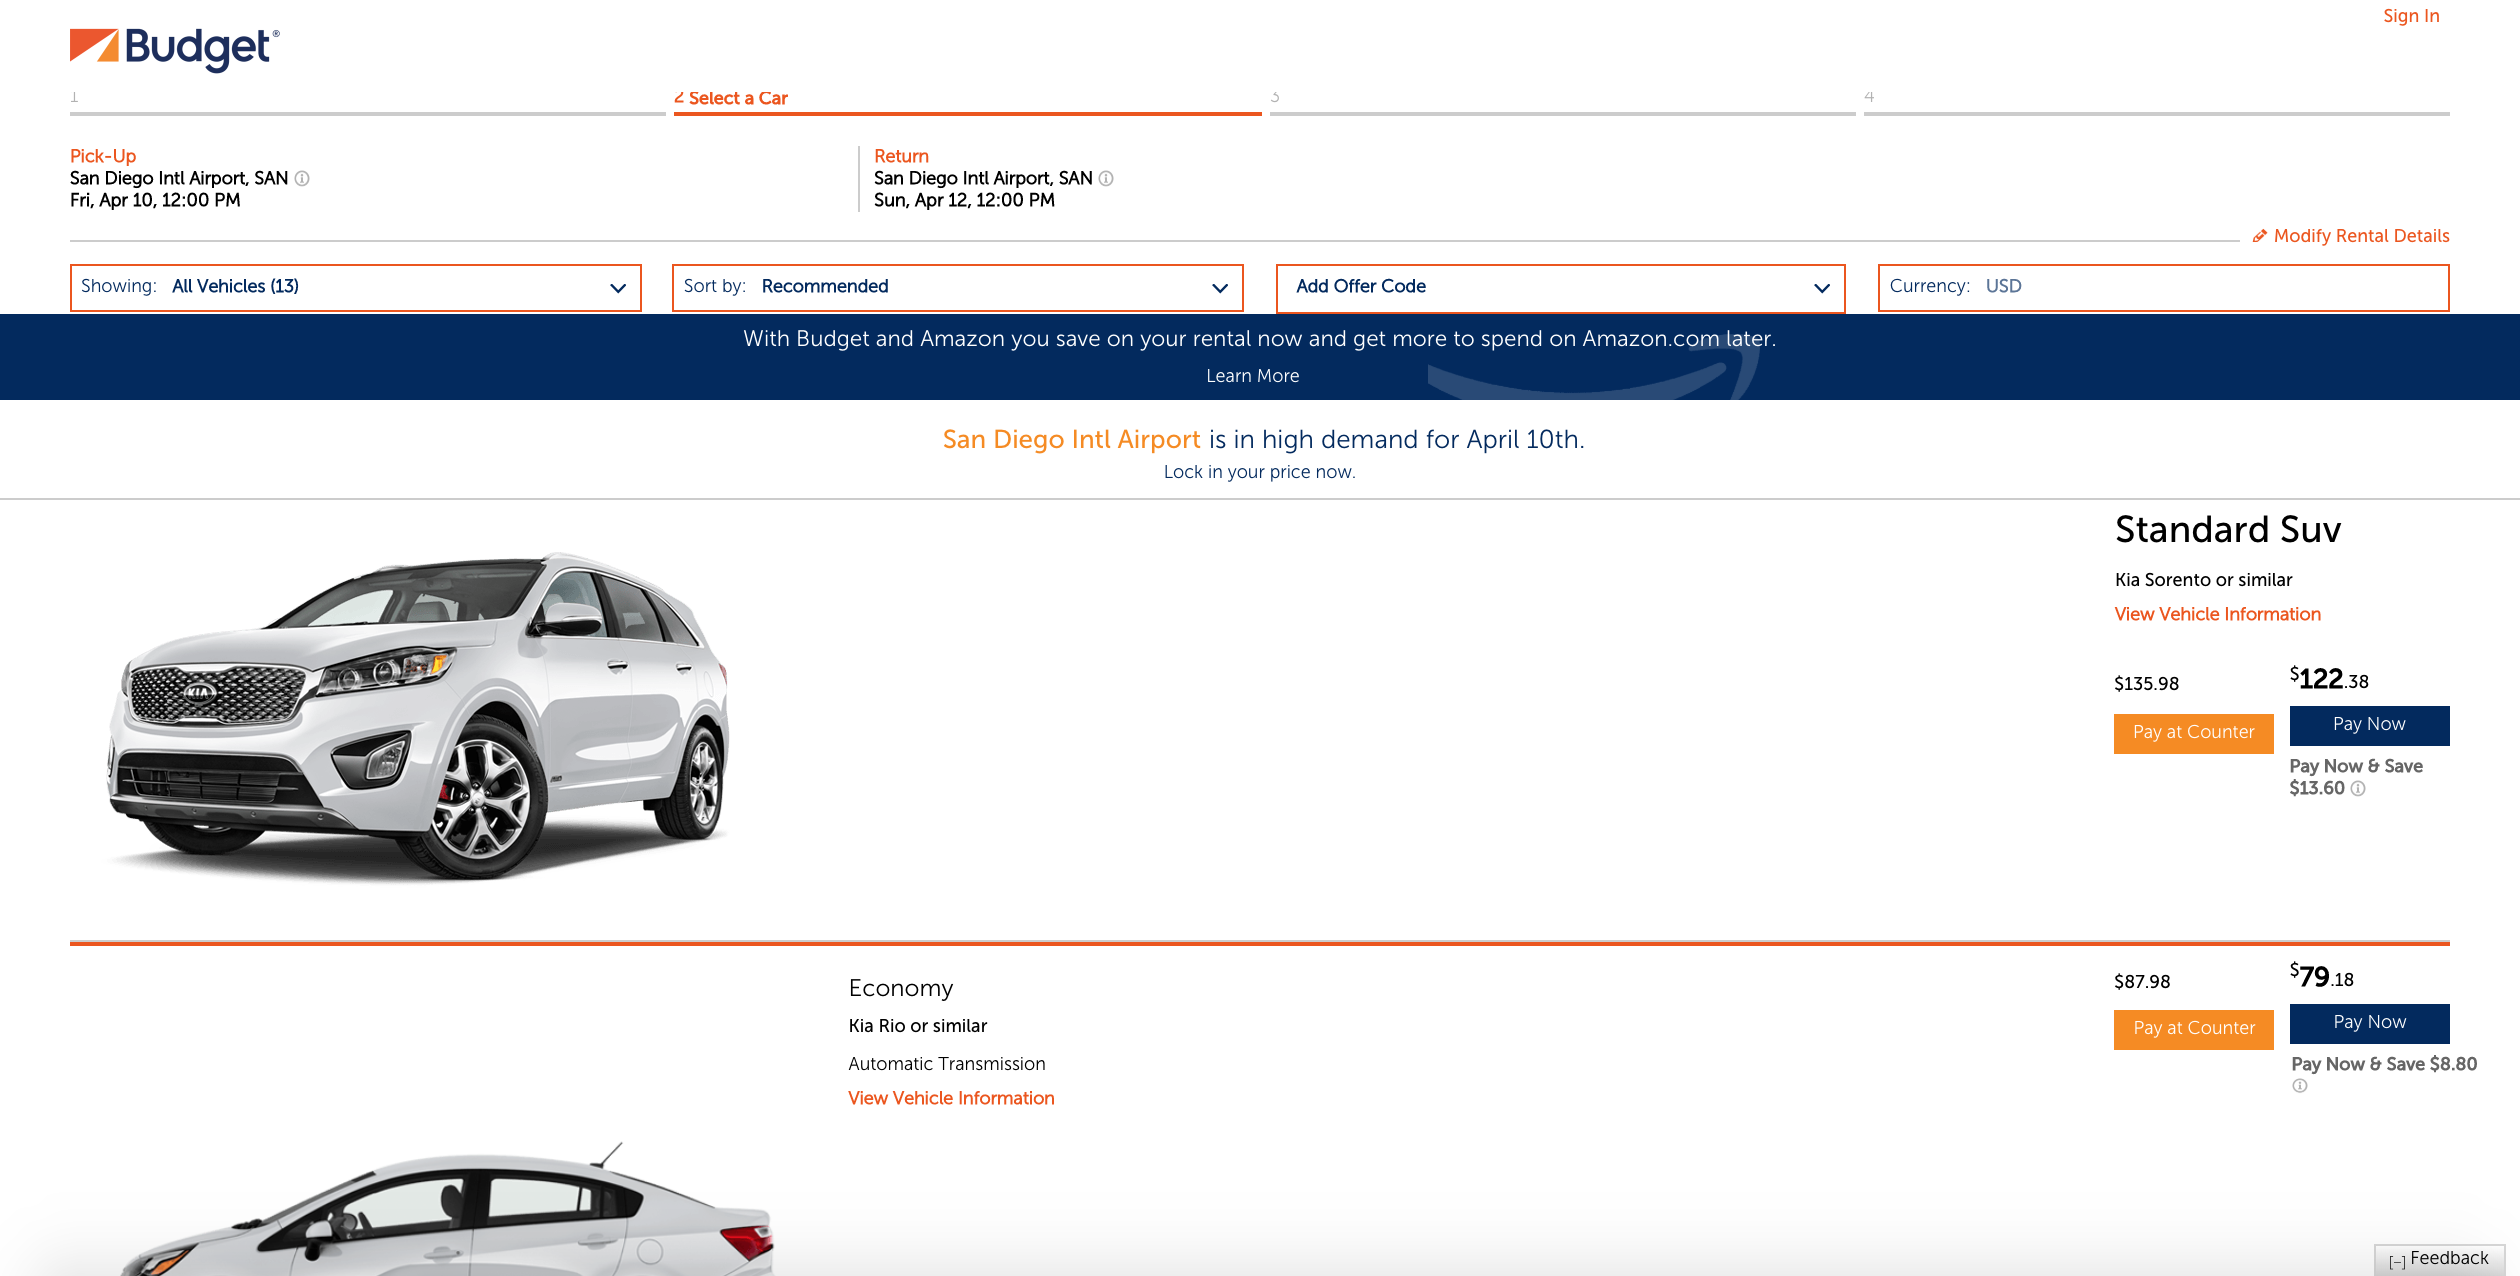The width and height of the screenshot is (2520, 1276).
Task: Open return location info icon
Action: (1106, 178)
